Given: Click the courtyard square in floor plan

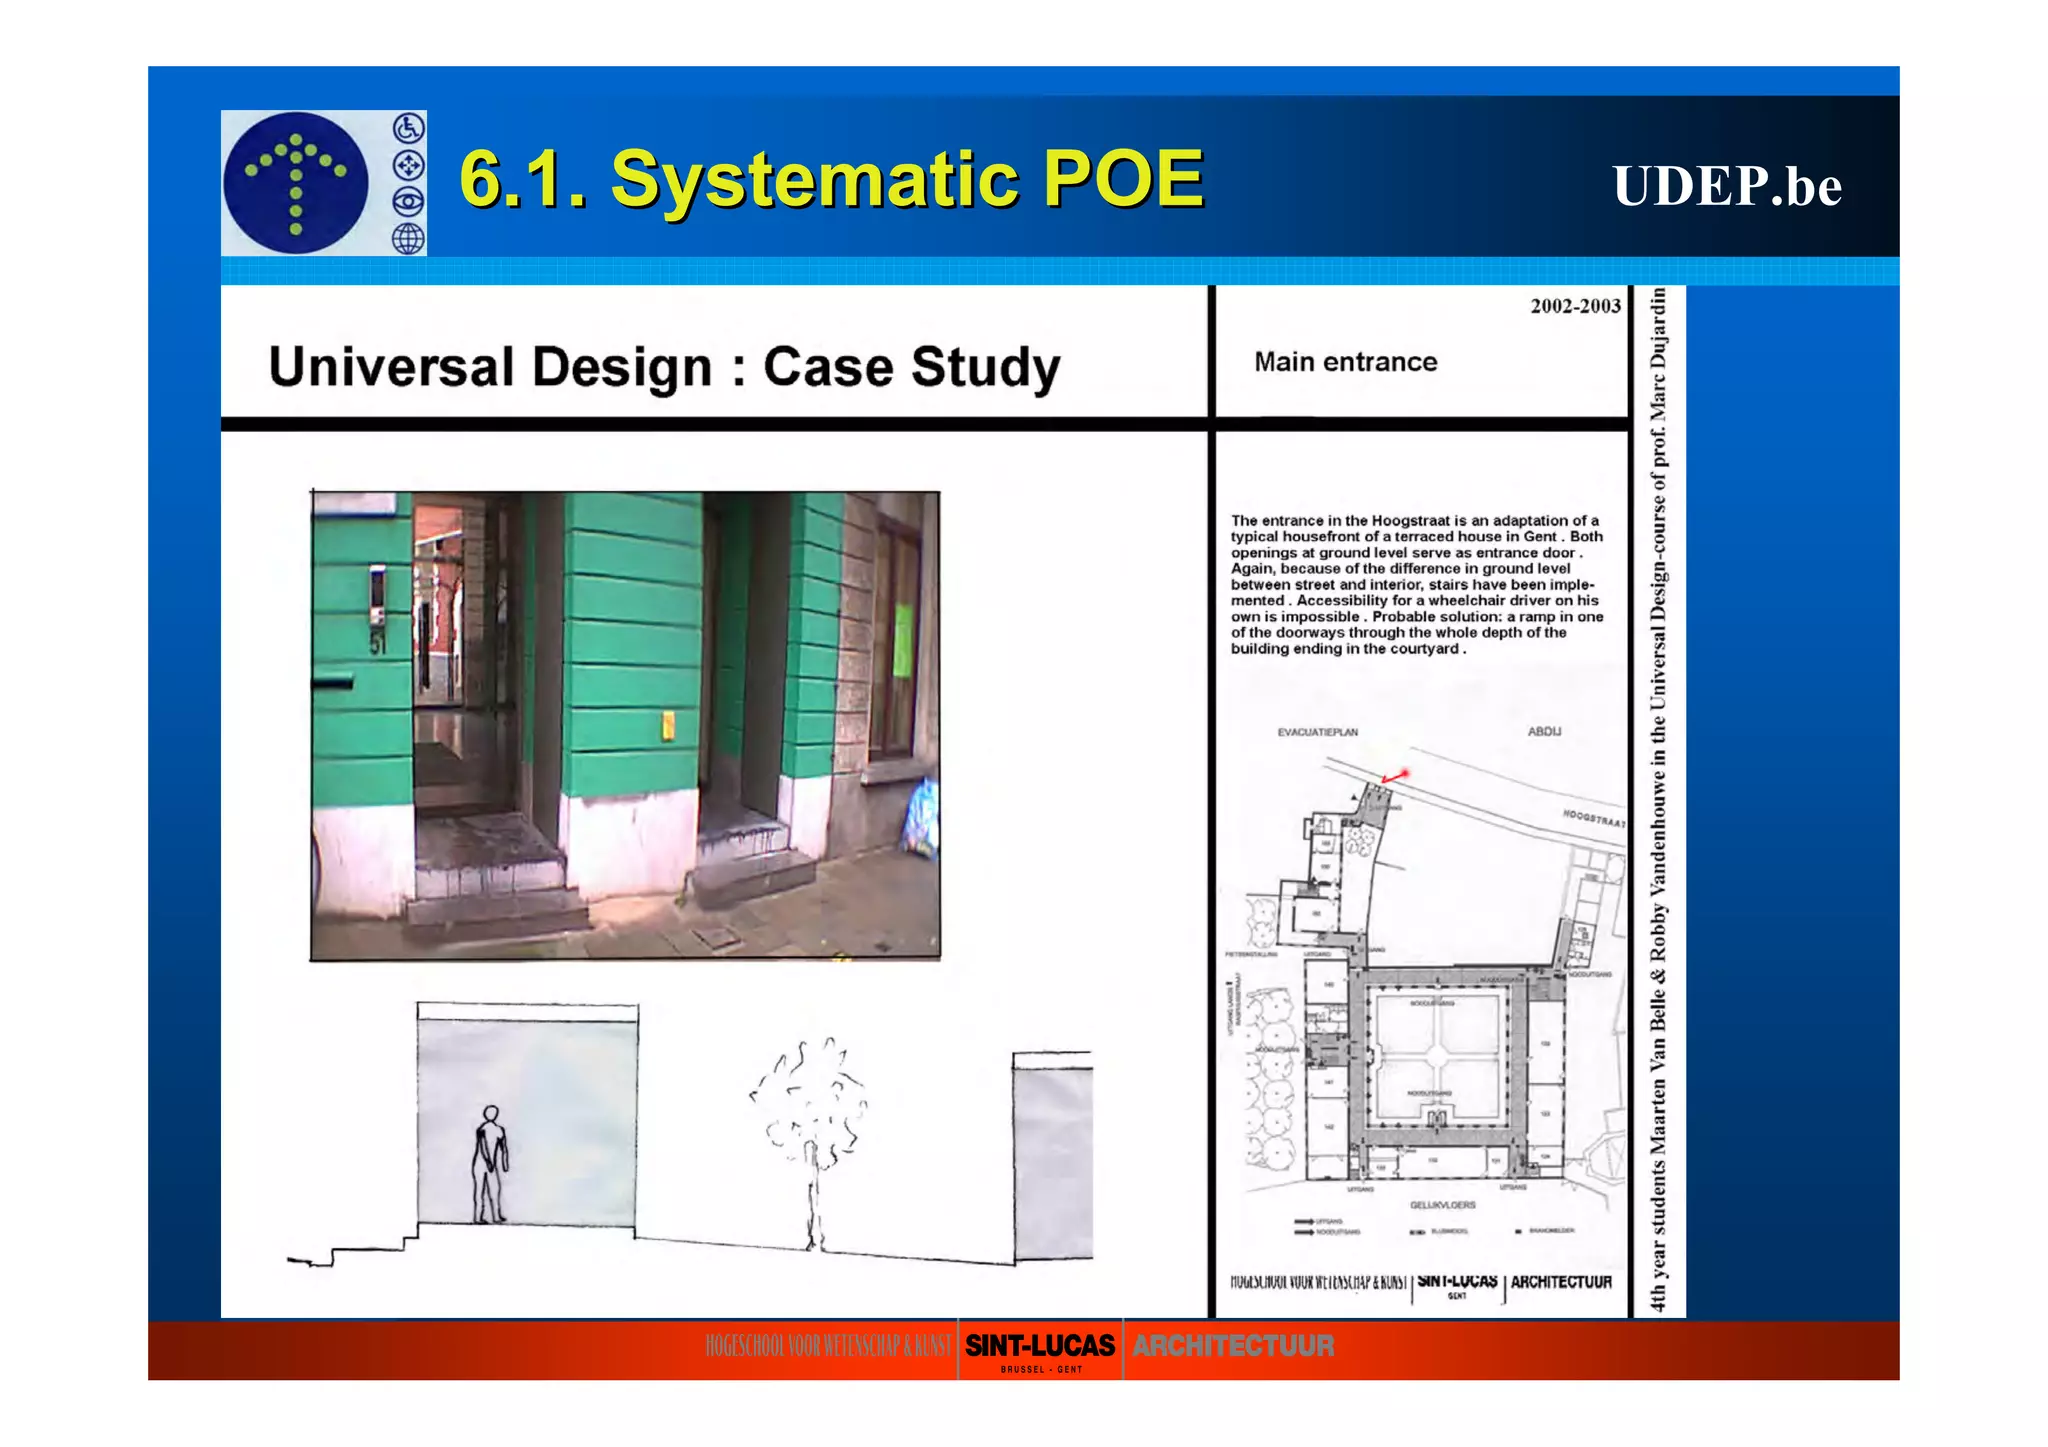Looking at the screenshot, I should [x=1436, y=1055].
